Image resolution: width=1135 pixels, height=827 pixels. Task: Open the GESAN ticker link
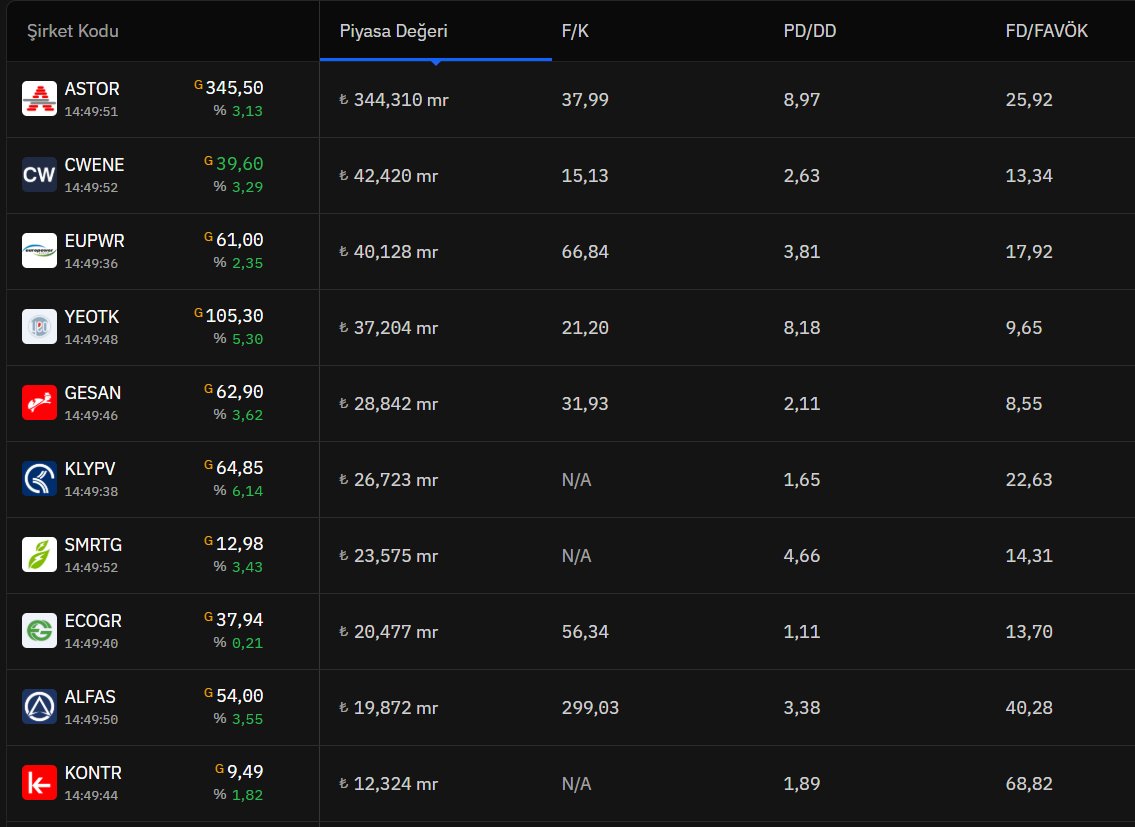[93, 393]
